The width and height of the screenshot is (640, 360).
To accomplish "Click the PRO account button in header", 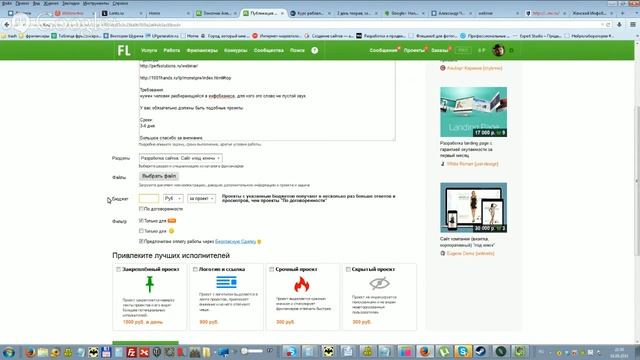I will 463,50.
